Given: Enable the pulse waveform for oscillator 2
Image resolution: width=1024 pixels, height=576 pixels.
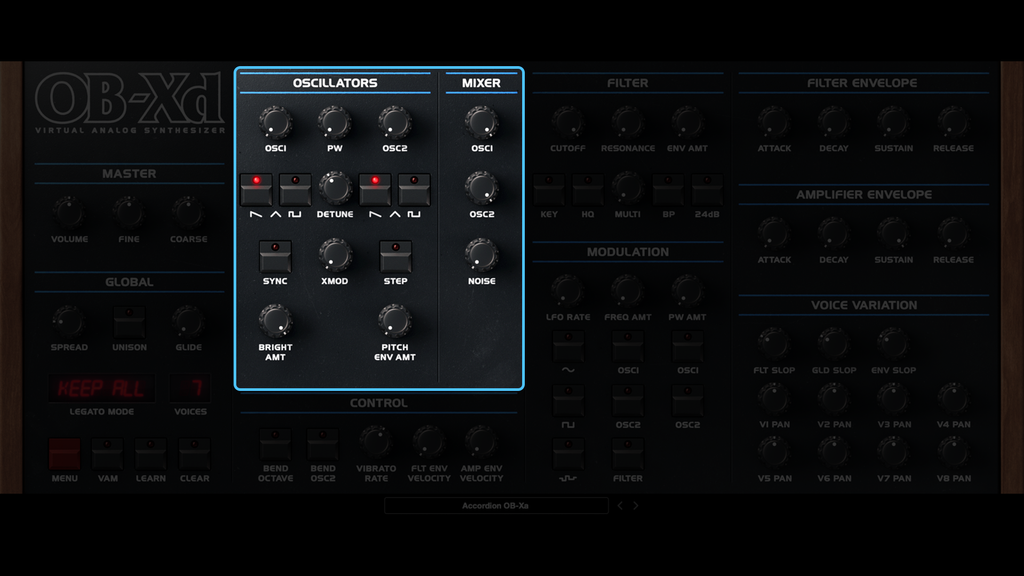Looking at the screenshot, I should [x=413, y=188].
